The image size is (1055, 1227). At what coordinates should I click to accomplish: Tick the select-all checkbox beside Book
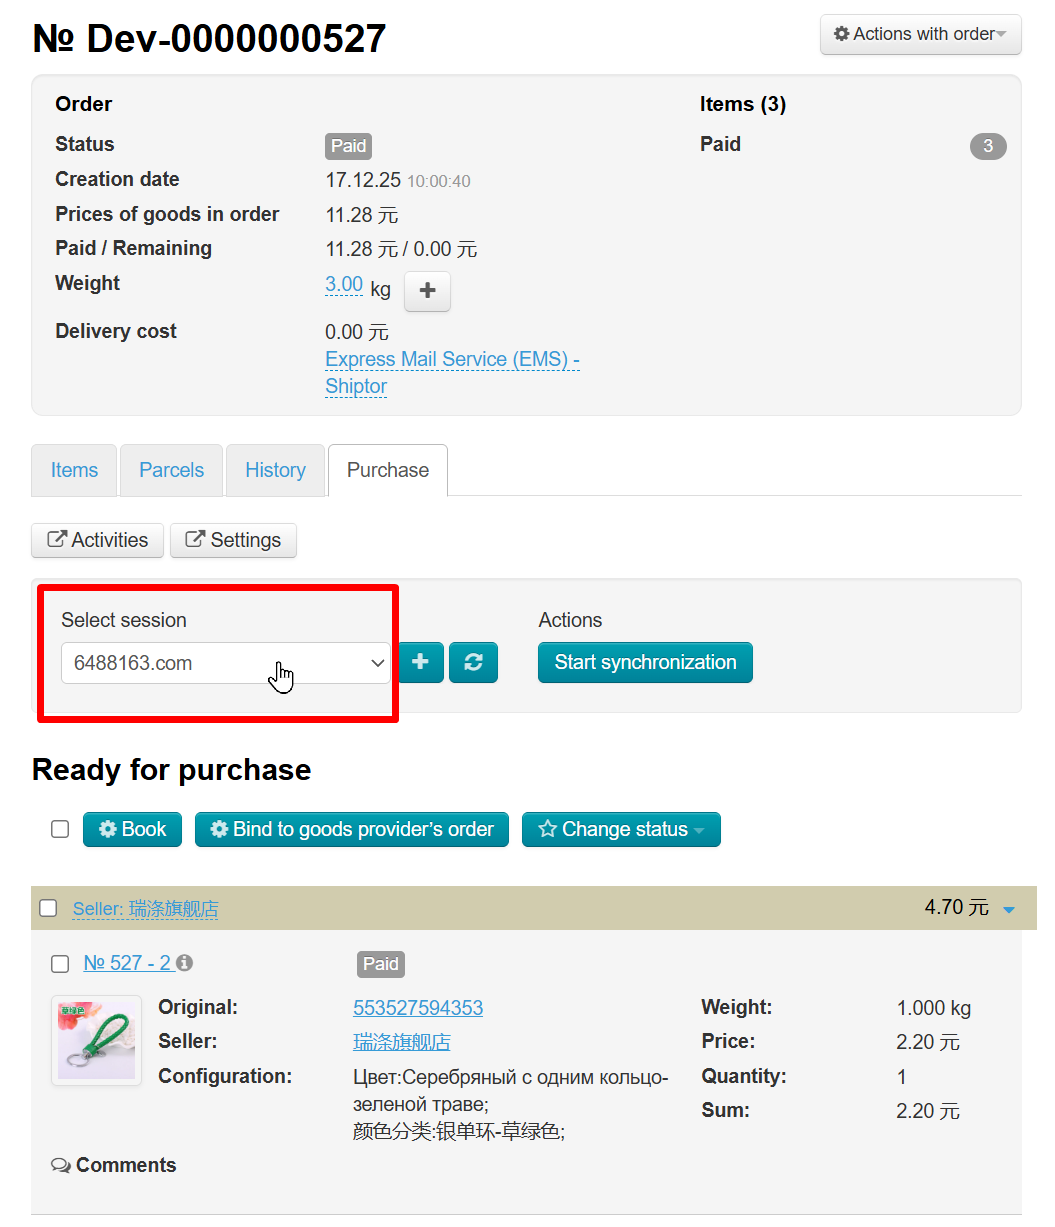[60, 829]
